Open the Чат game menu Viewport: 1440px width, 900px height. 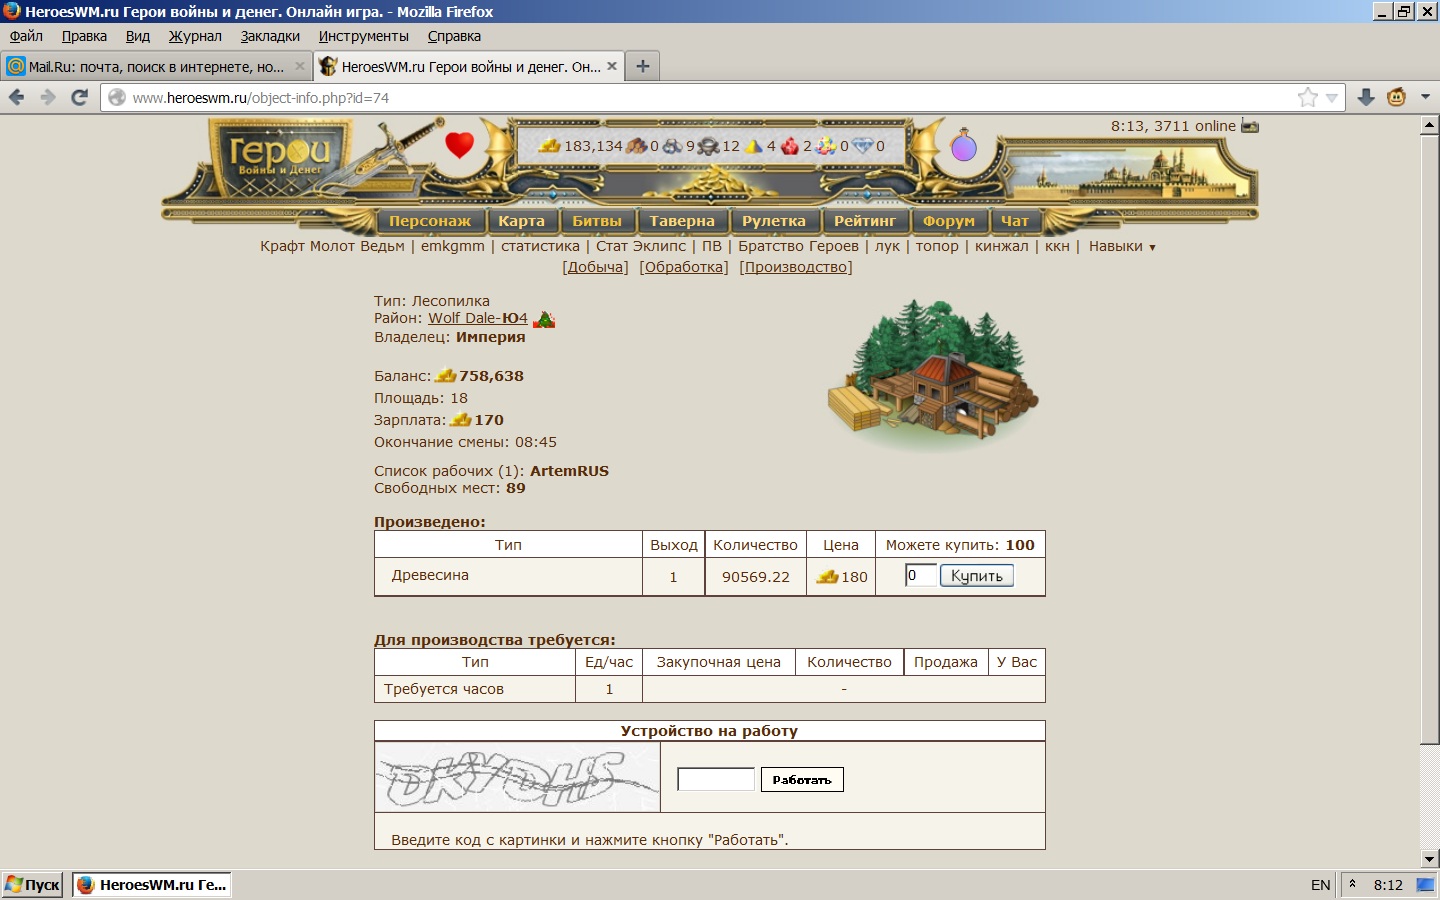(x=1015, y=221)
